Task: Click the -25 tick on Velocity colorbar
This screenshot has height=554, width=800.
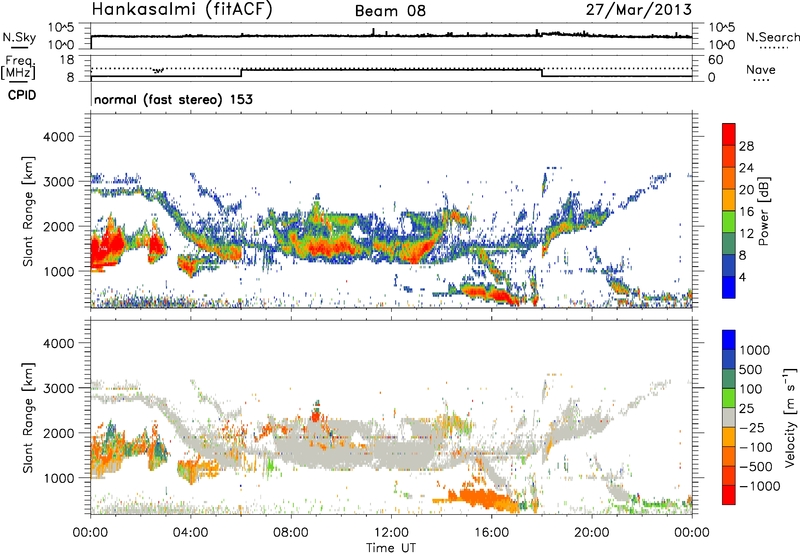Action: pos(751,427)
